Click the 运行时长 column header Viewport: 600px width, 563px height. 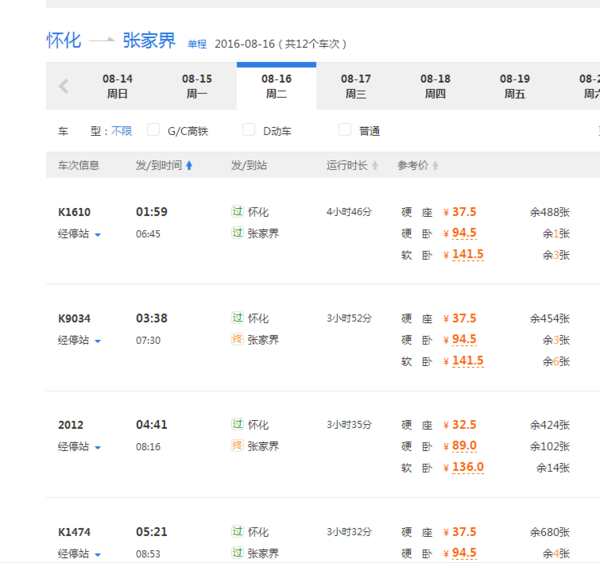coord(347,165)
